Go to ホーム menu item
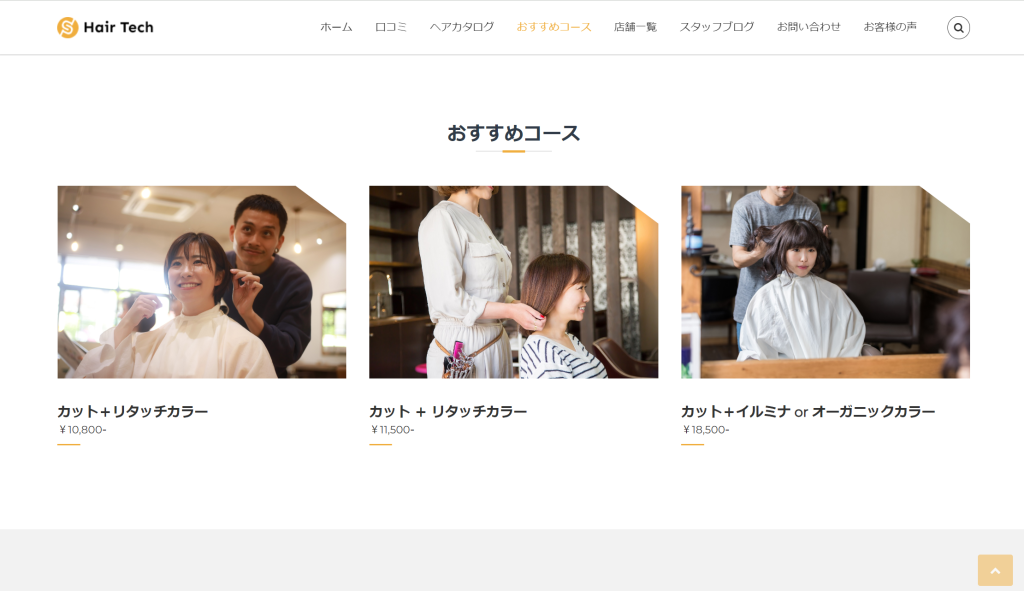 336,27
